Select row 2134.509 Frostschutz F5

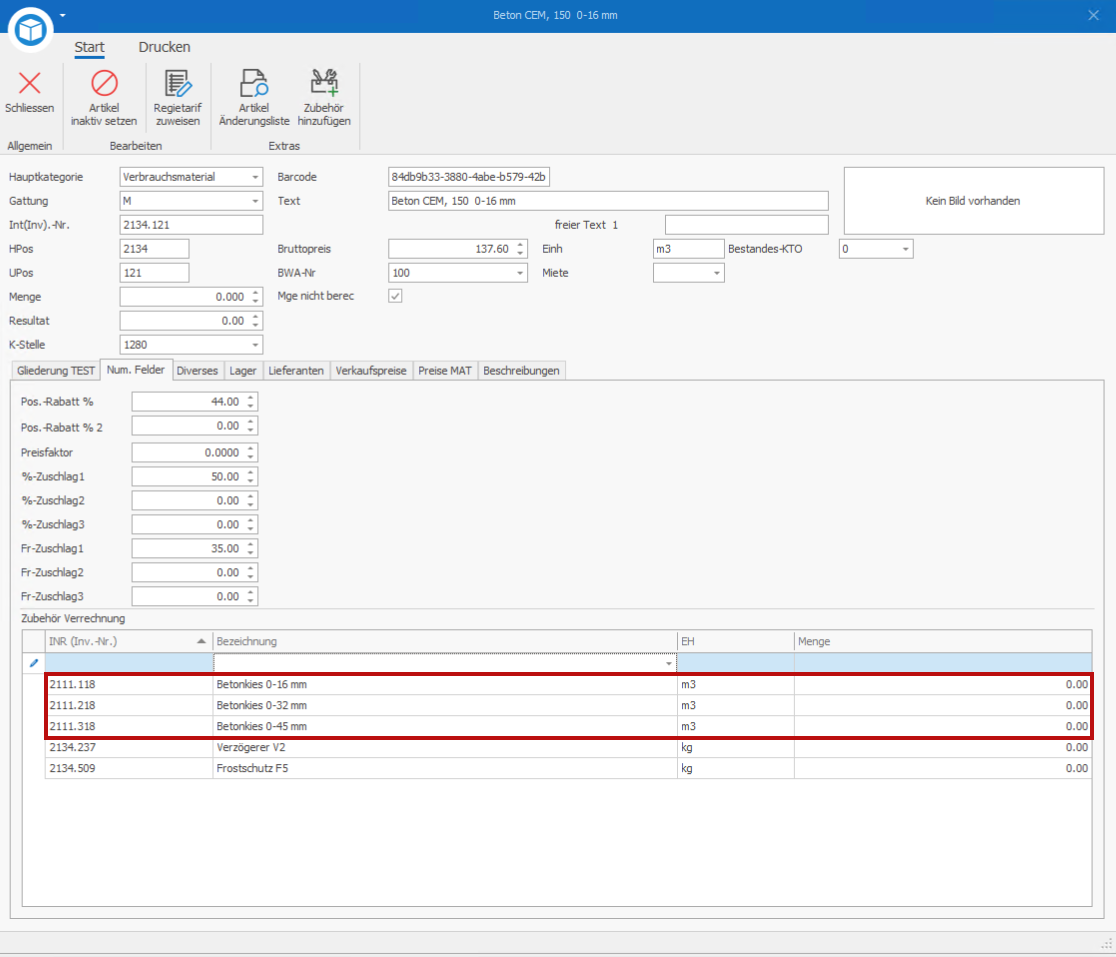[x=568, y=768]
